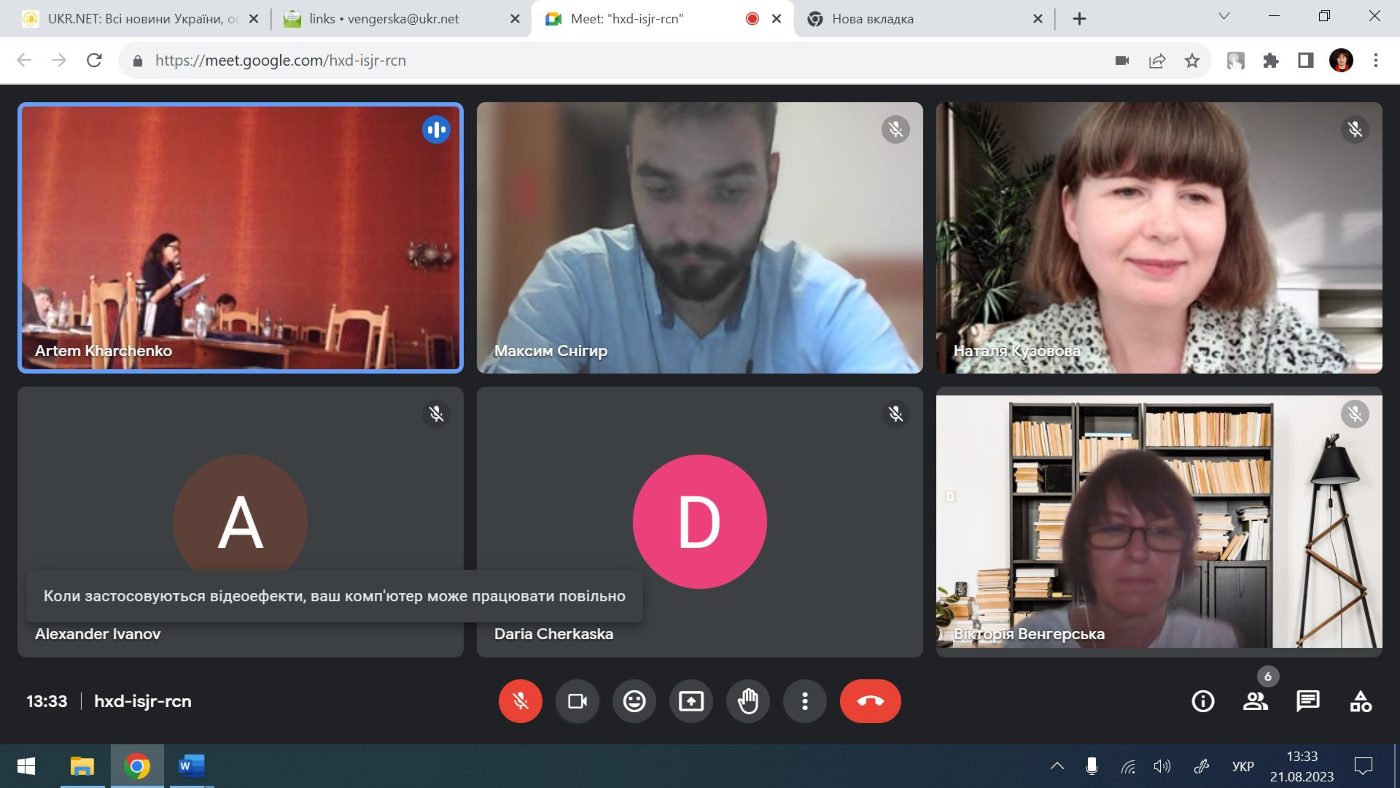Expand the tab search chevron in Chrome
This screenshot has width=1400, height=788.
[1224, 17]
